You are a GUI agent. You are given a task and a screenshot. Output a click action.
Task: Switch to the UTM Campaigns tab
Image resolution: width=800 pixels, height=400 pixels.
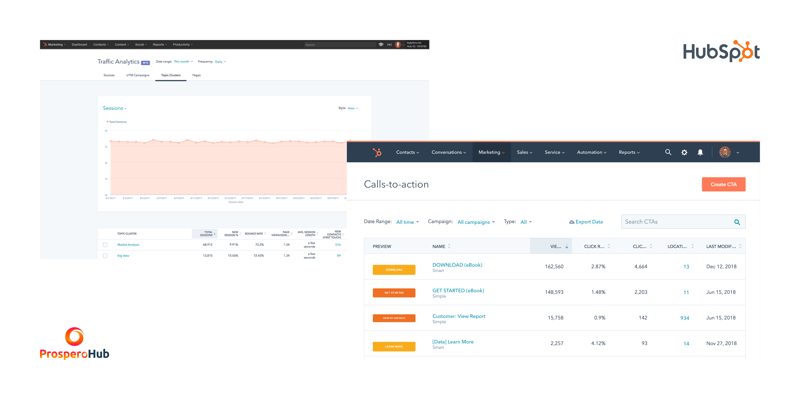pyautogui.click(x=138, y=76)
